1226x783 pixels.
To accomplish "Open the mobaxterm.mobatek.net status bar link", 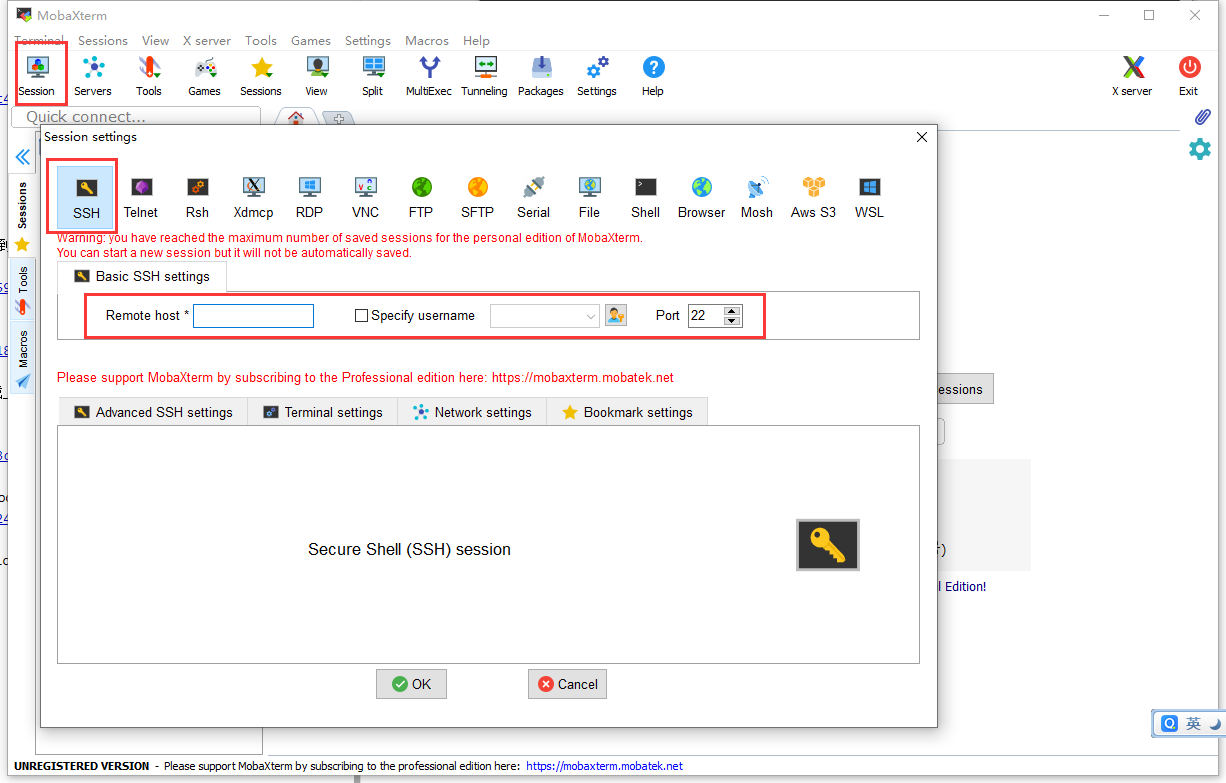I will 604,766.
